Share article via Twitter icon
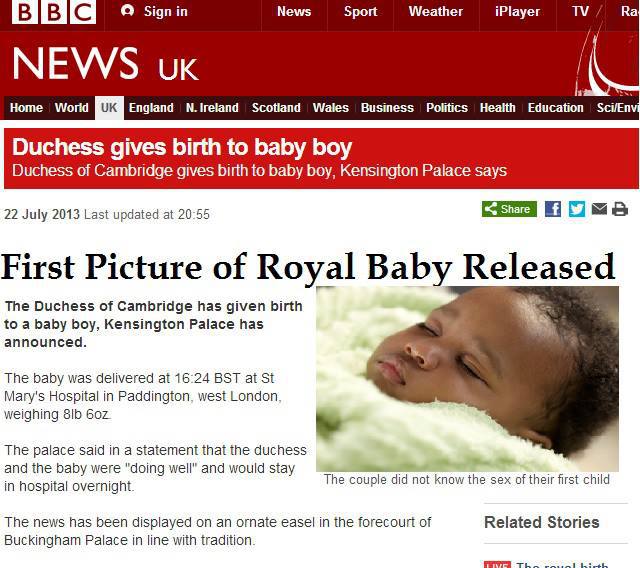 click(x=577, y=209)
